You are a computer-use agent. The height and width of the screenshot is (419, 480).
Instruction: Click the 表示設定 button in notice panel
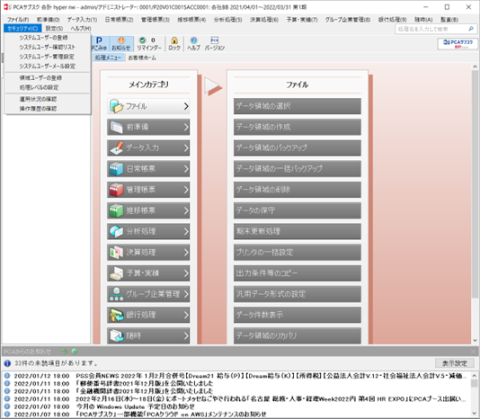[455, 363]
